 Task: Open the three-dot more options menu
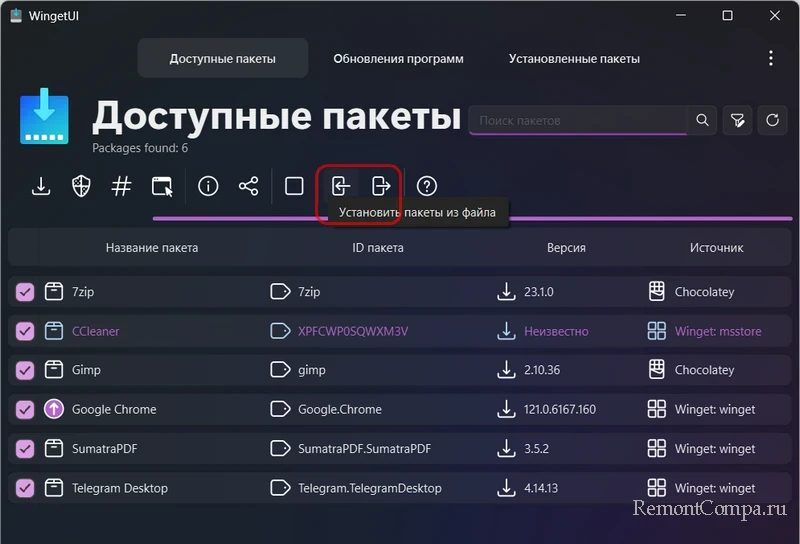click(770, 59)
